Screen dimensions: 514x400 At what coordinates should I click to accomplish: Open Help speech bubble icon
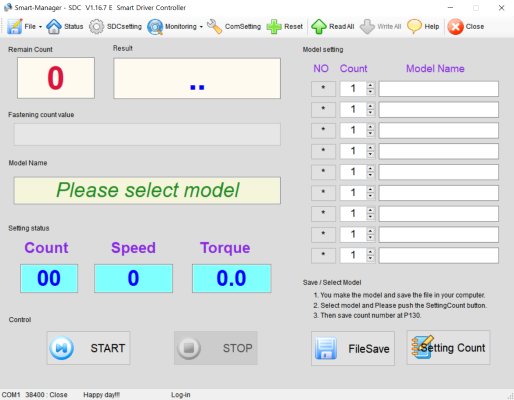(x=414, y=26)
